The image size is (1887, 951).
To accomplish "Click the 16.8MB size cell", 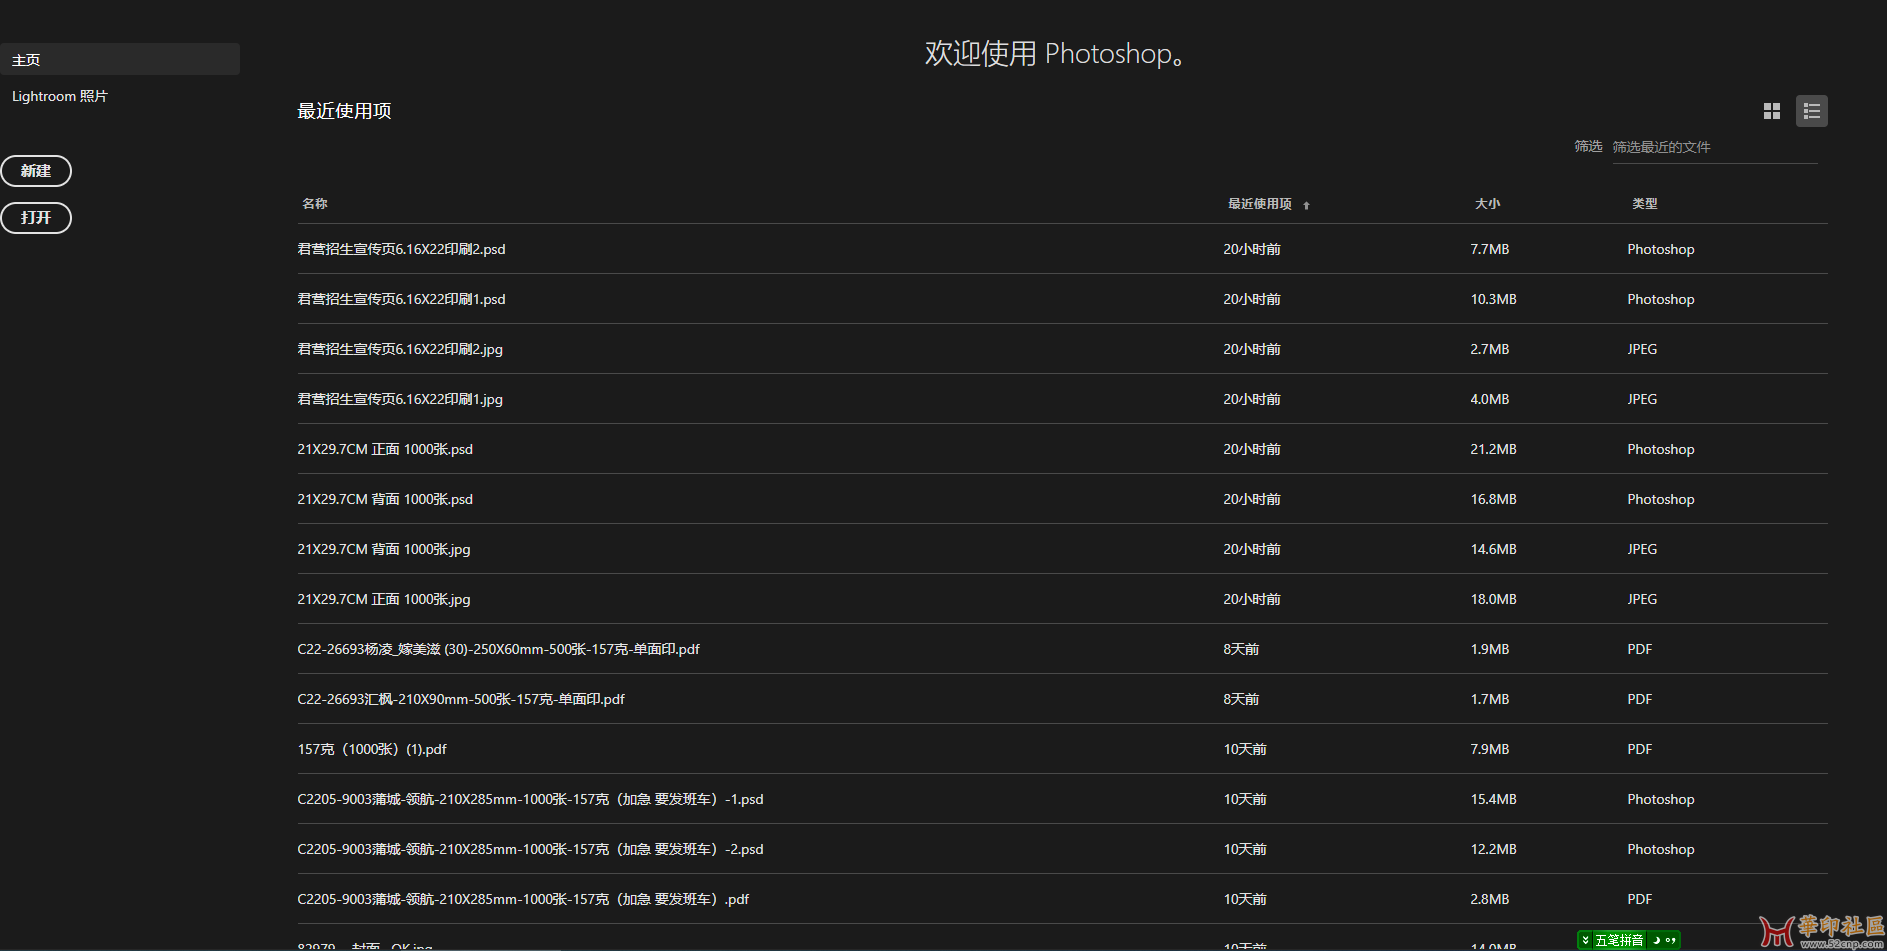I will tap(1493, 499).
